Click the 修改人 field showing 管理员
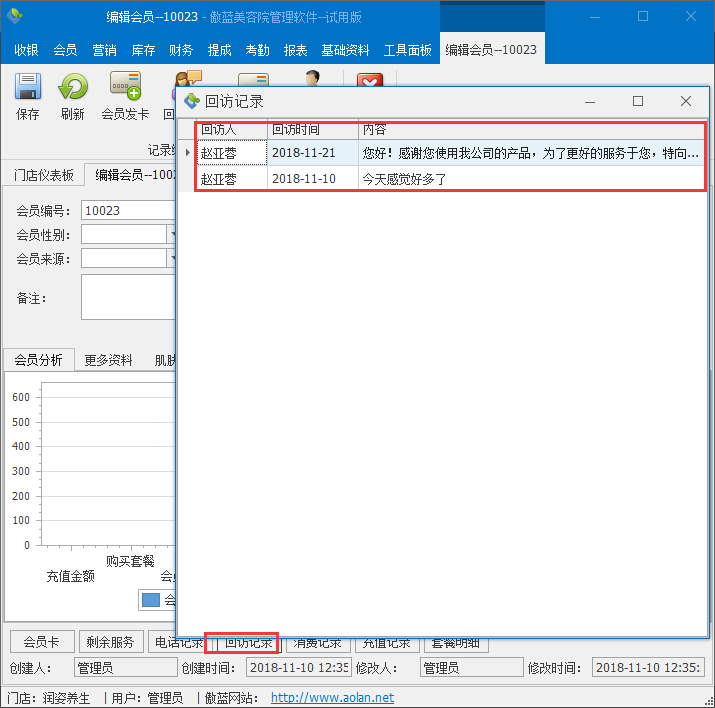715x708 pixels. click(x=471, y=668)
